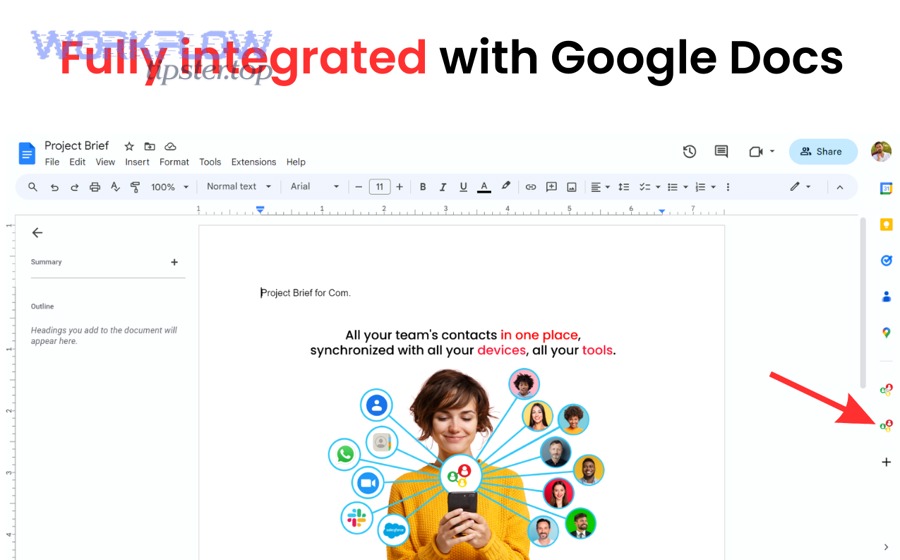Toggle bold formatting
900x560 pixels.
point(423,187)
